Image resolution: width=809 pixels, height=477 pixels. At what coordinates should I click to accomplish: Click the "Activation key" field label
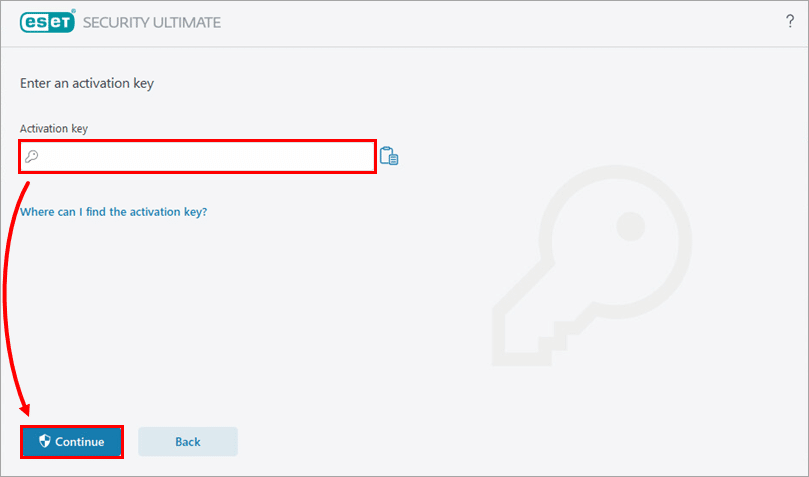click(55, 128)
